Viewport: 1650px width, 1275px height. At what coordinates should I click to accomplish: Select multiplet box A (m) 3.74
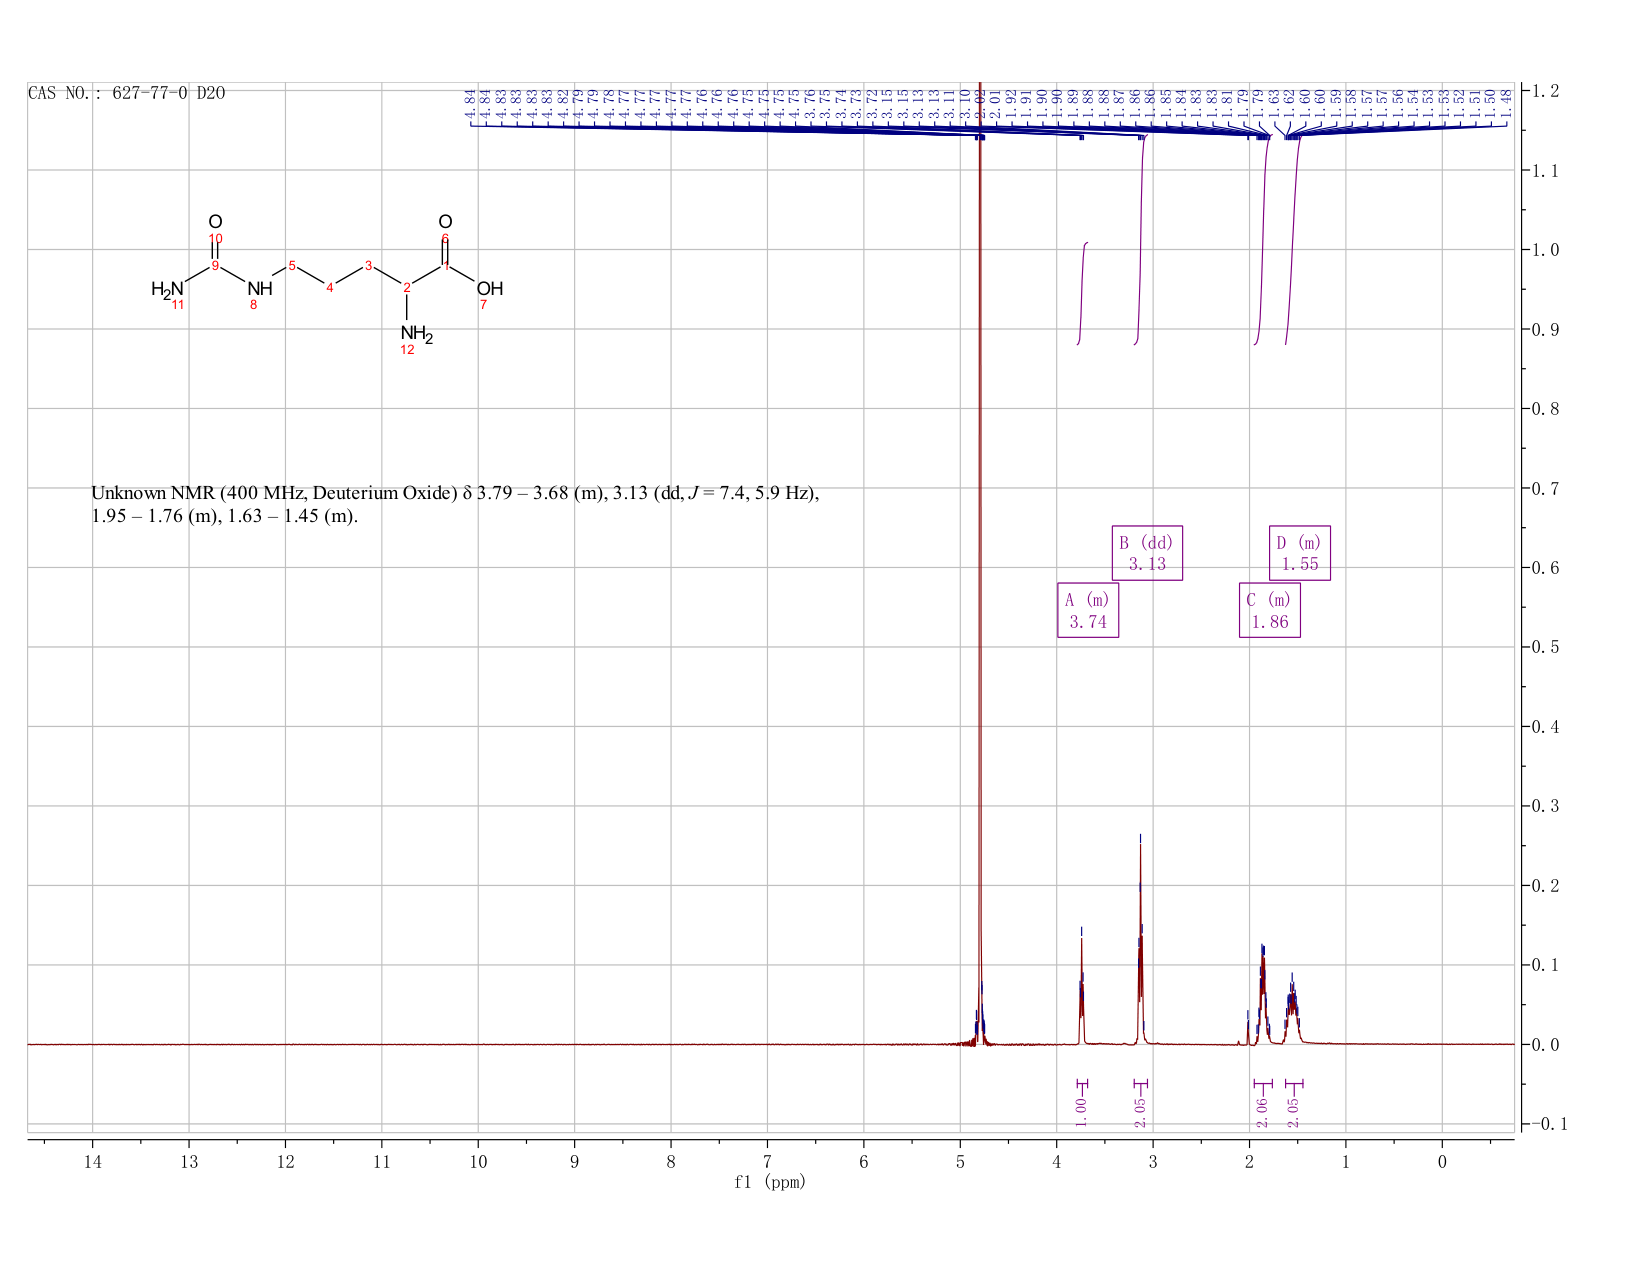(x=1088, y=610)
